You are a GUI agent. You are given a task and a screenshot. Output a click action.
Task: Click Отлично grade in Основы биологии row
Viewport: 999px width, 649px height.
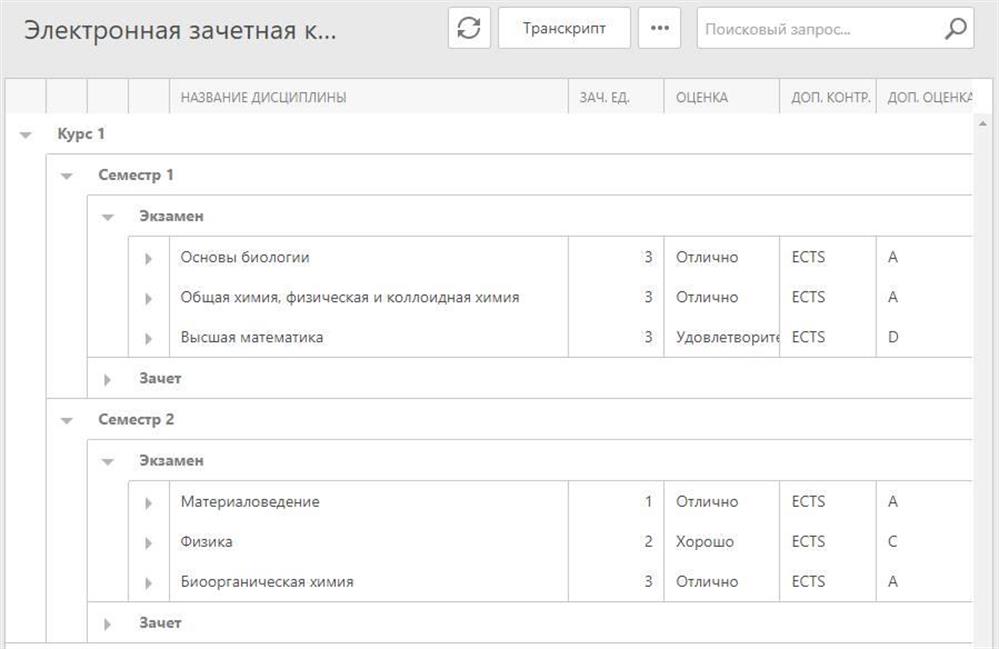707,257
